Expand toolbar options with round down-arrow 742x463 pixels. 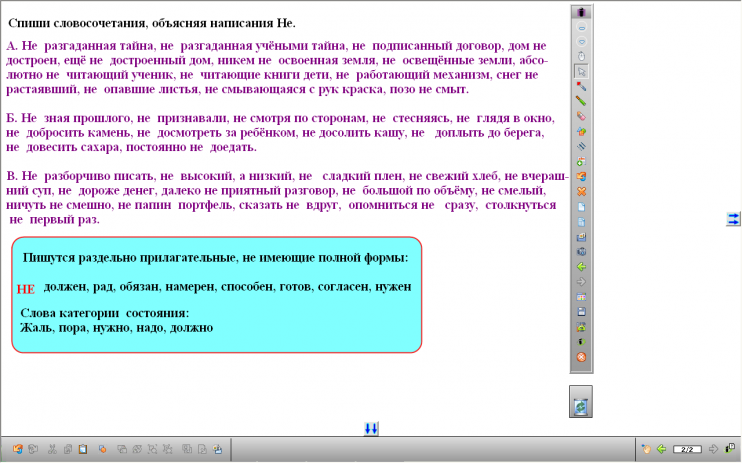pos(581,41)
